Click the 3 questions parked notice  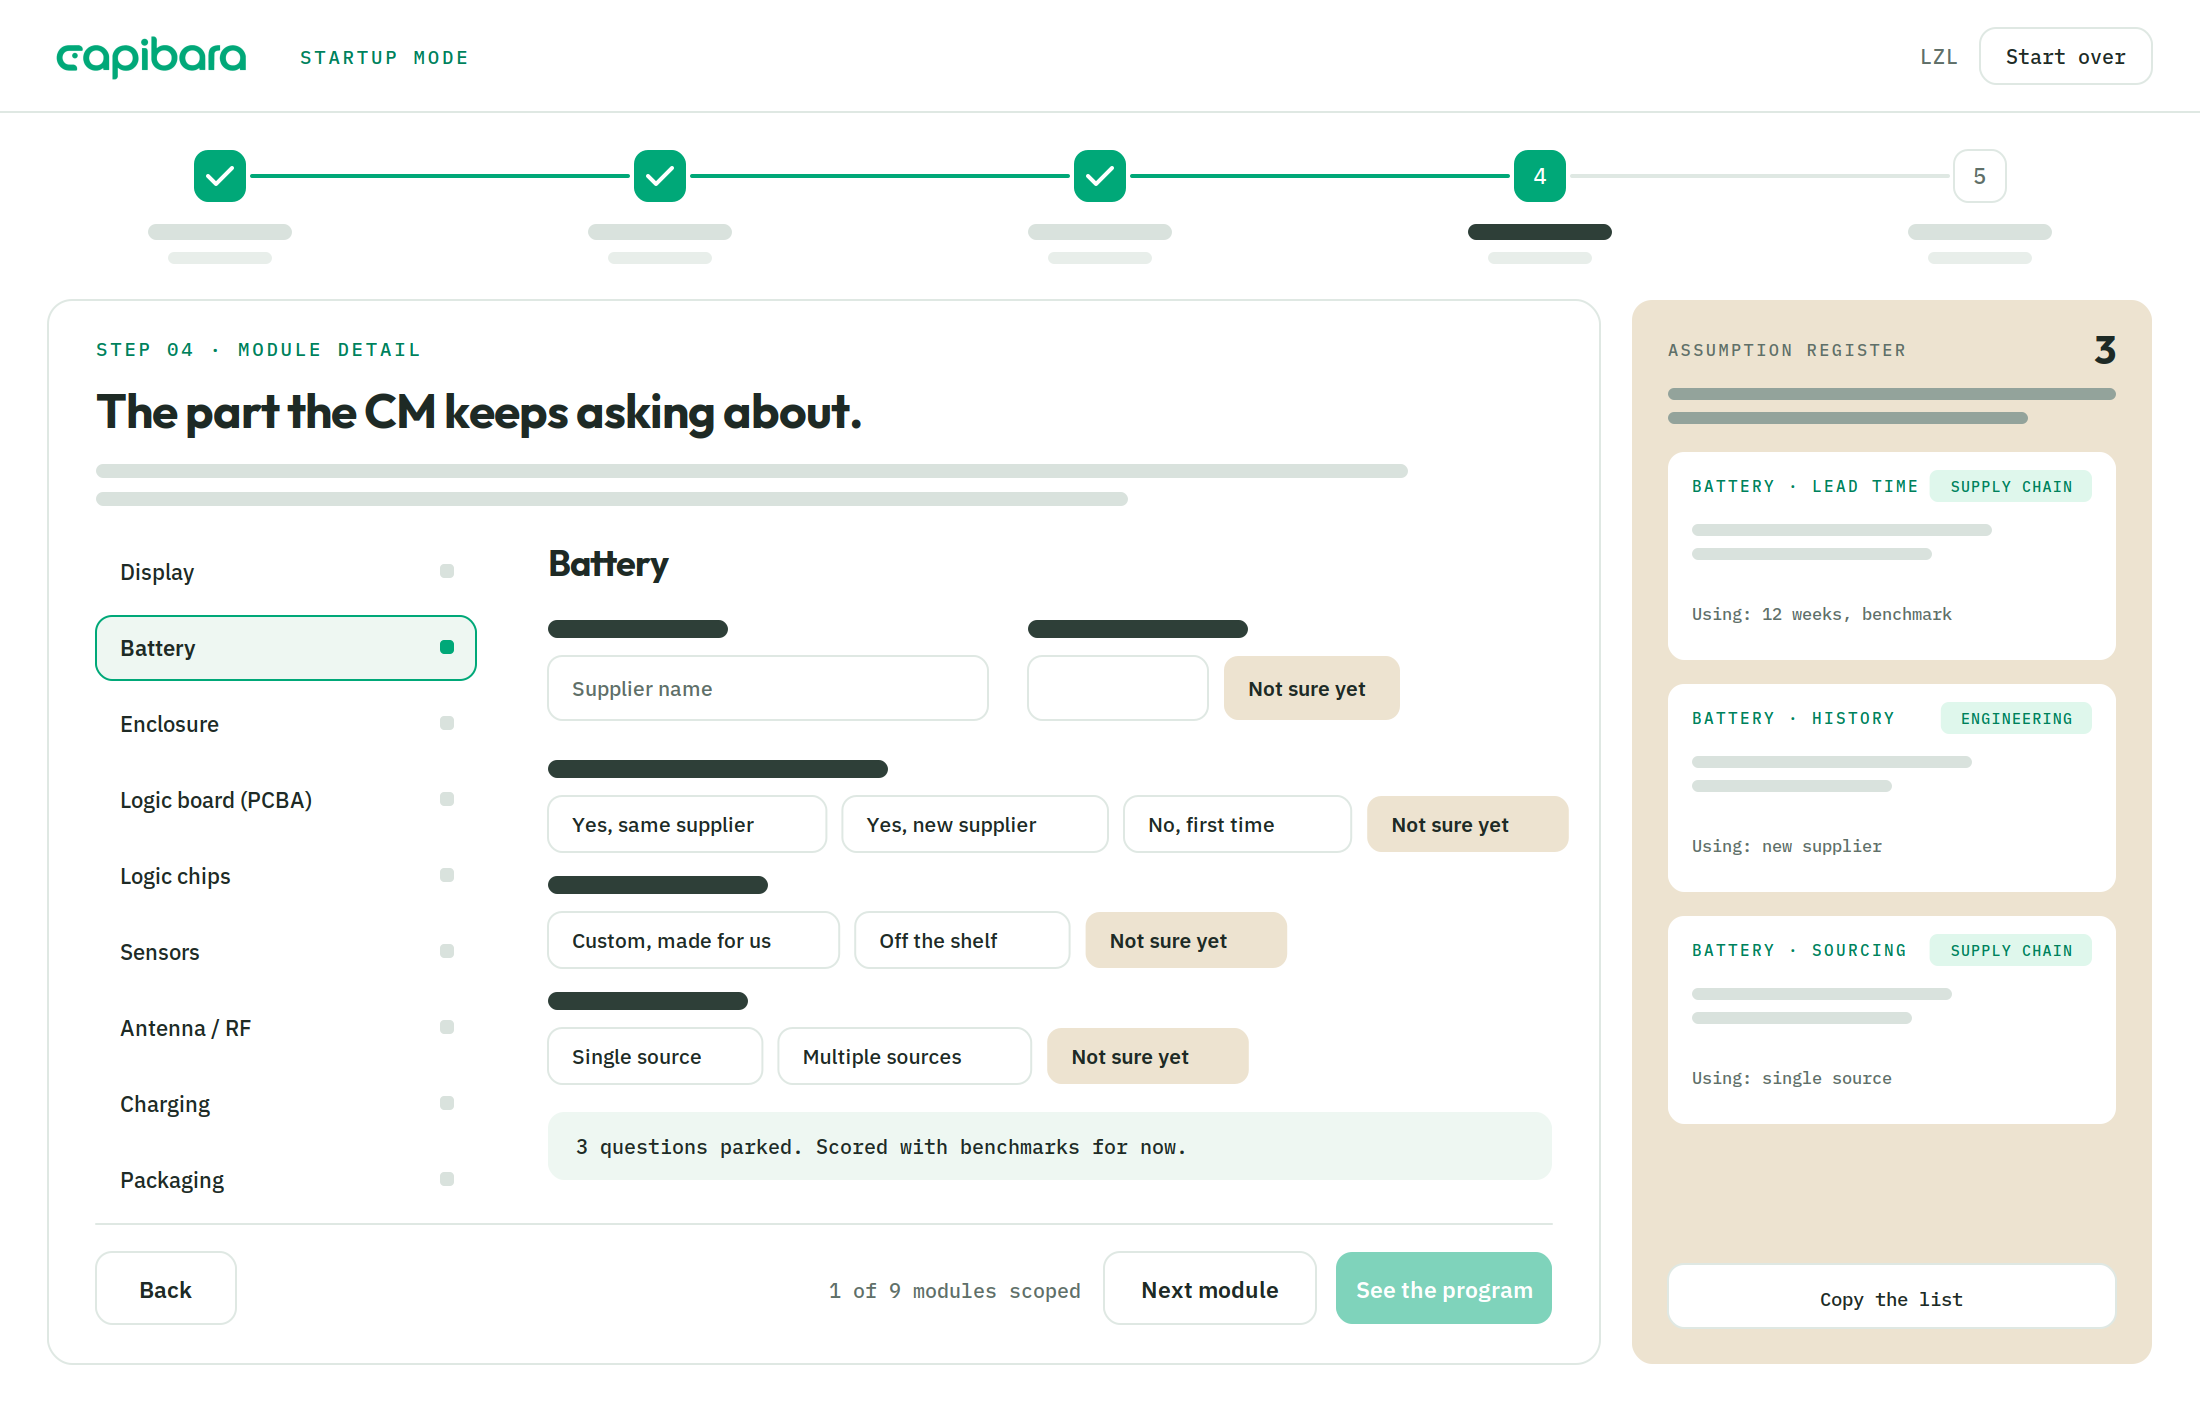pyautogui.click(x=1050, y=1146)
